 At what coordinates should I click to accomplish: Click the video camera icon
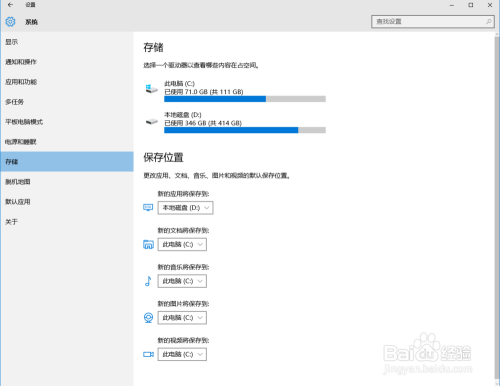pyautogui.click(x=148, y=354)
